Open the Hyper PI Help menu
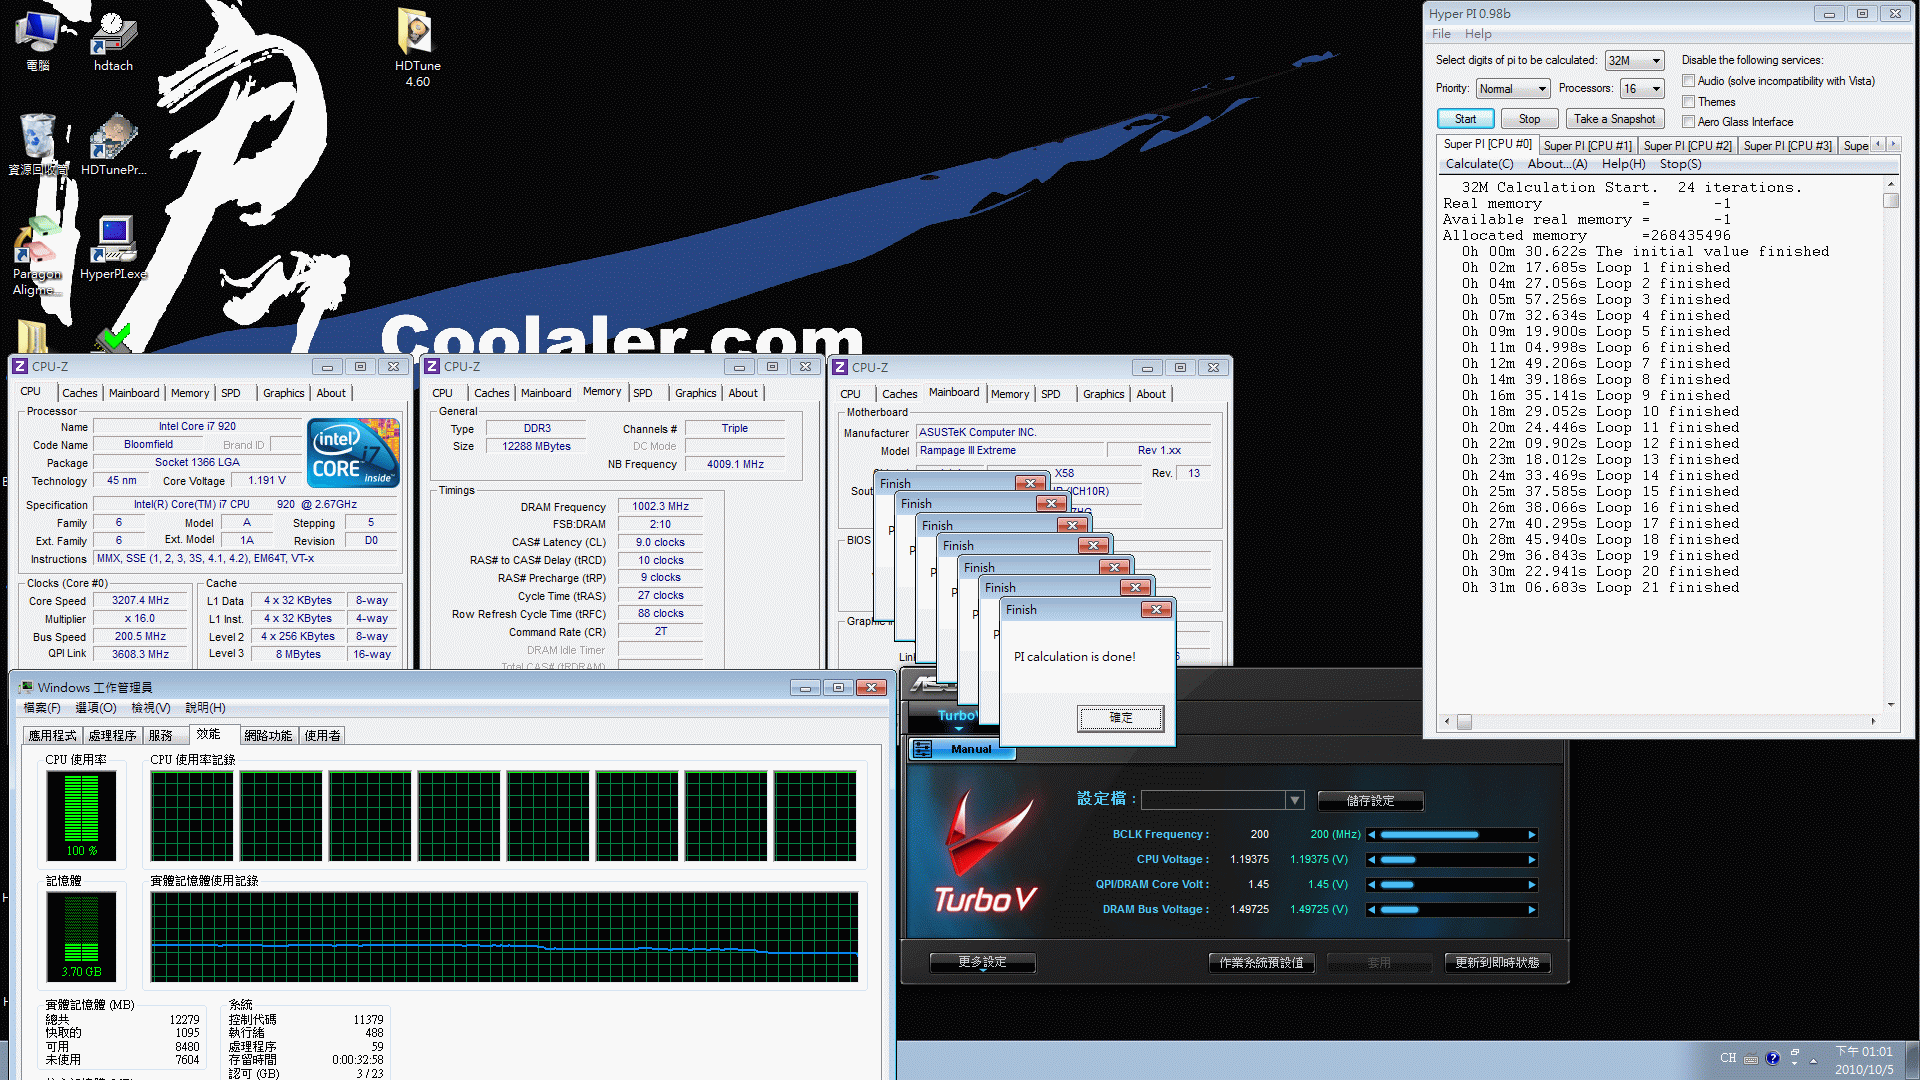The height and width of the screenshot is (1080, 1920). coord(1478,34)
